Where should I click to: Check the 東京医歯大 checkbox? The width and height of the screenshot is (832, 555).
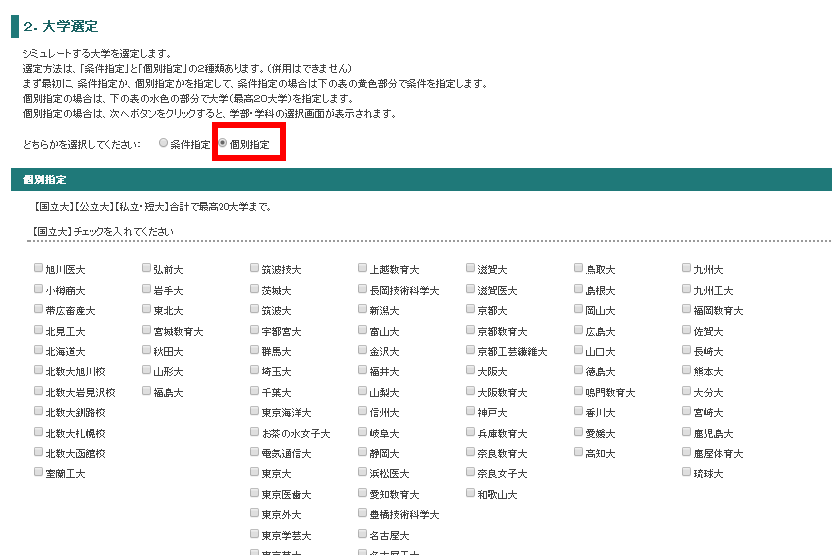255,492
